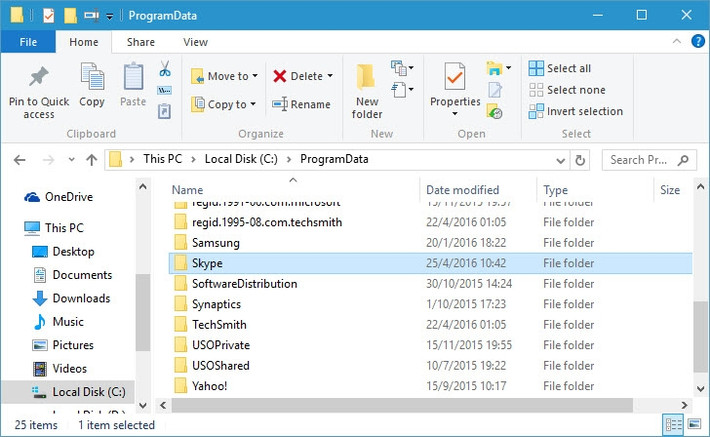Click the search magnifier icon
This screenshot has height=437, width=710.
pos(683,160)
